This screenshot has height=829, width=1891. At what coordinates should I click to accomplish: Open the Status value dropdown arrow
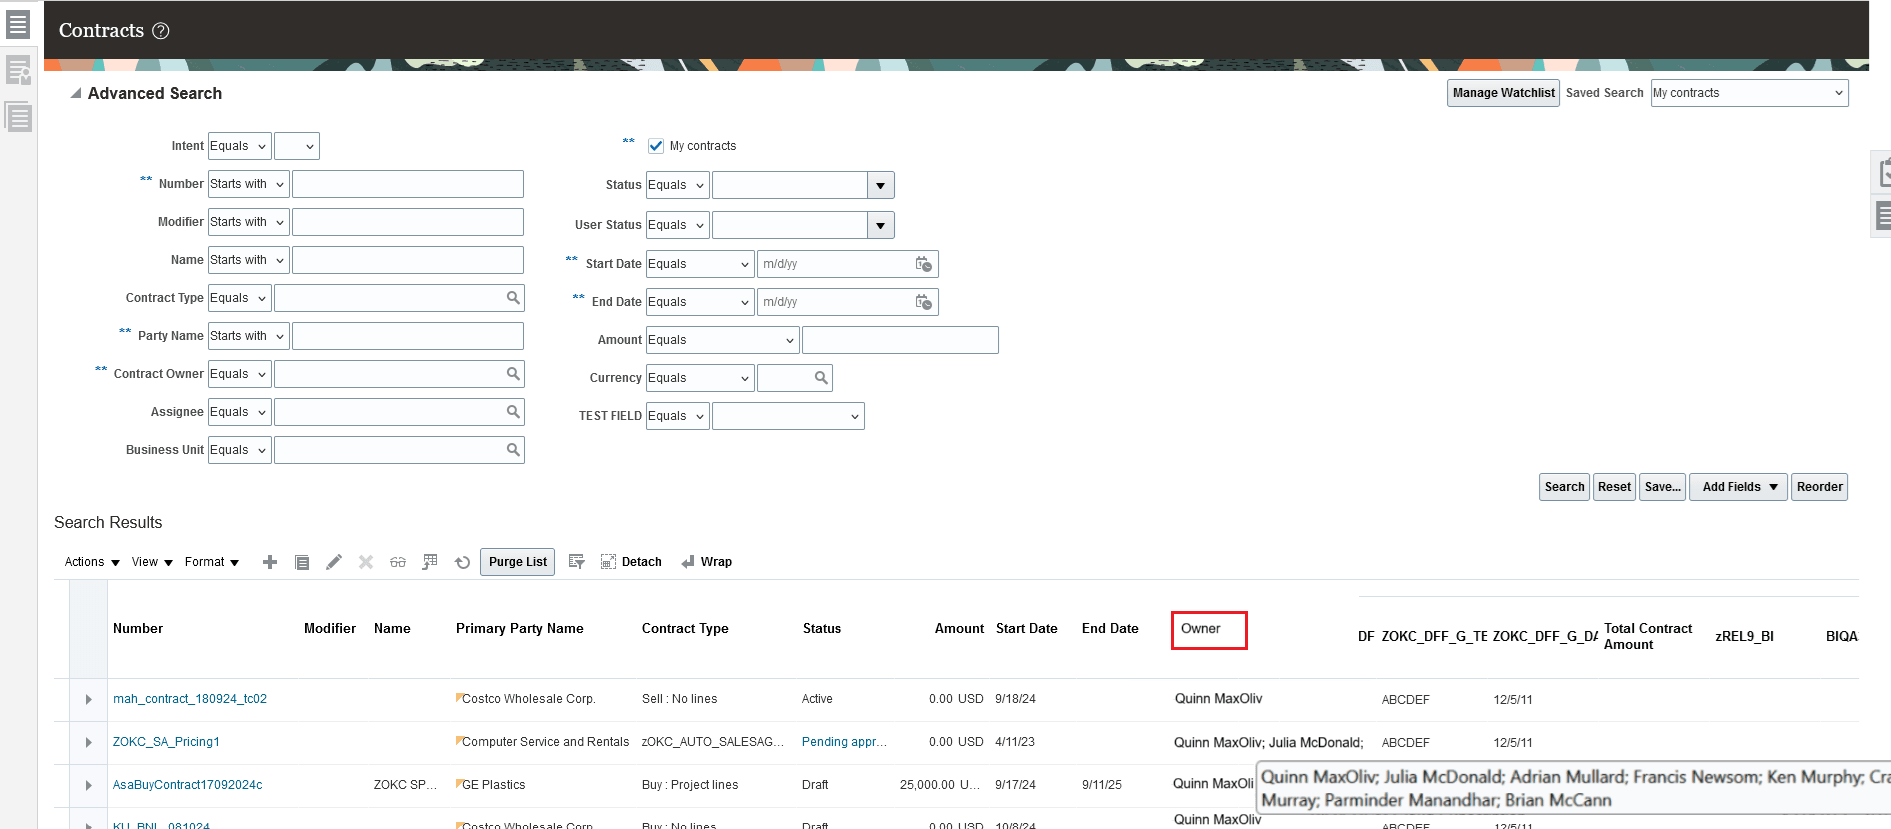tap(880, 186)
